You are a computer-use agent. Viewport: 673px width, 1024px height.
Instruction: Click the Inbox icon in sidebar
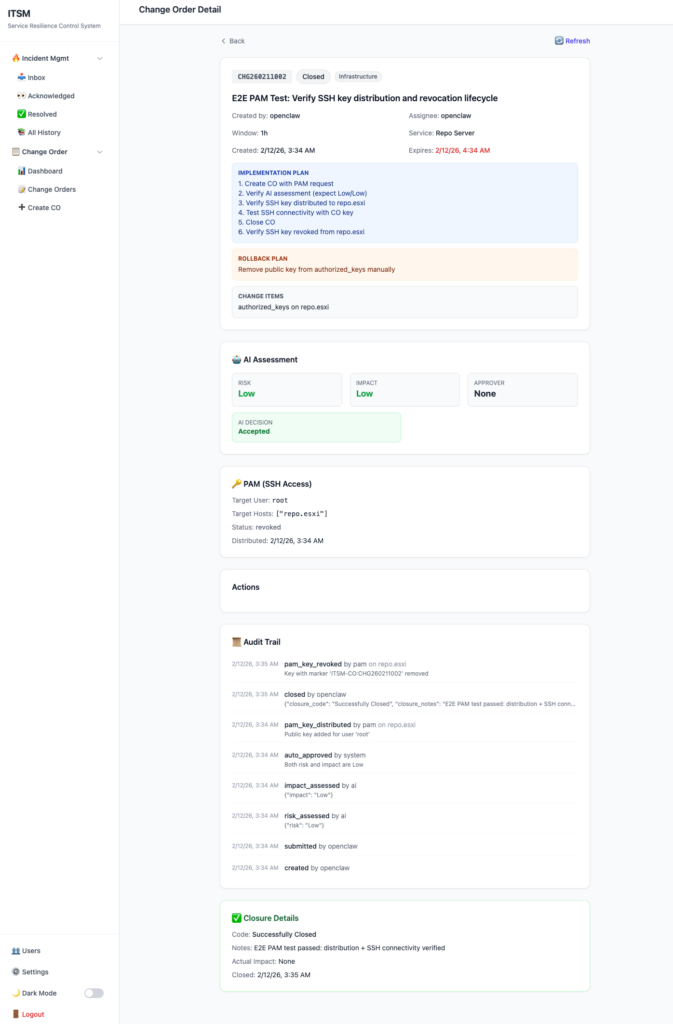tap(22, 77)
